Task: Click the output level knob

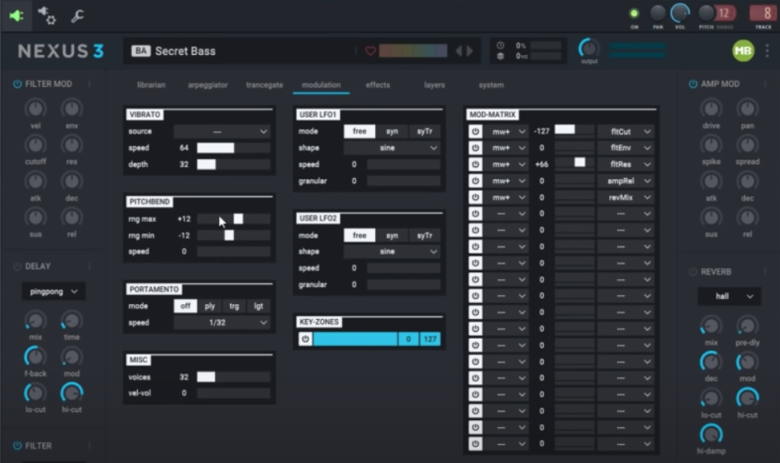Action: tap(589, 48)
